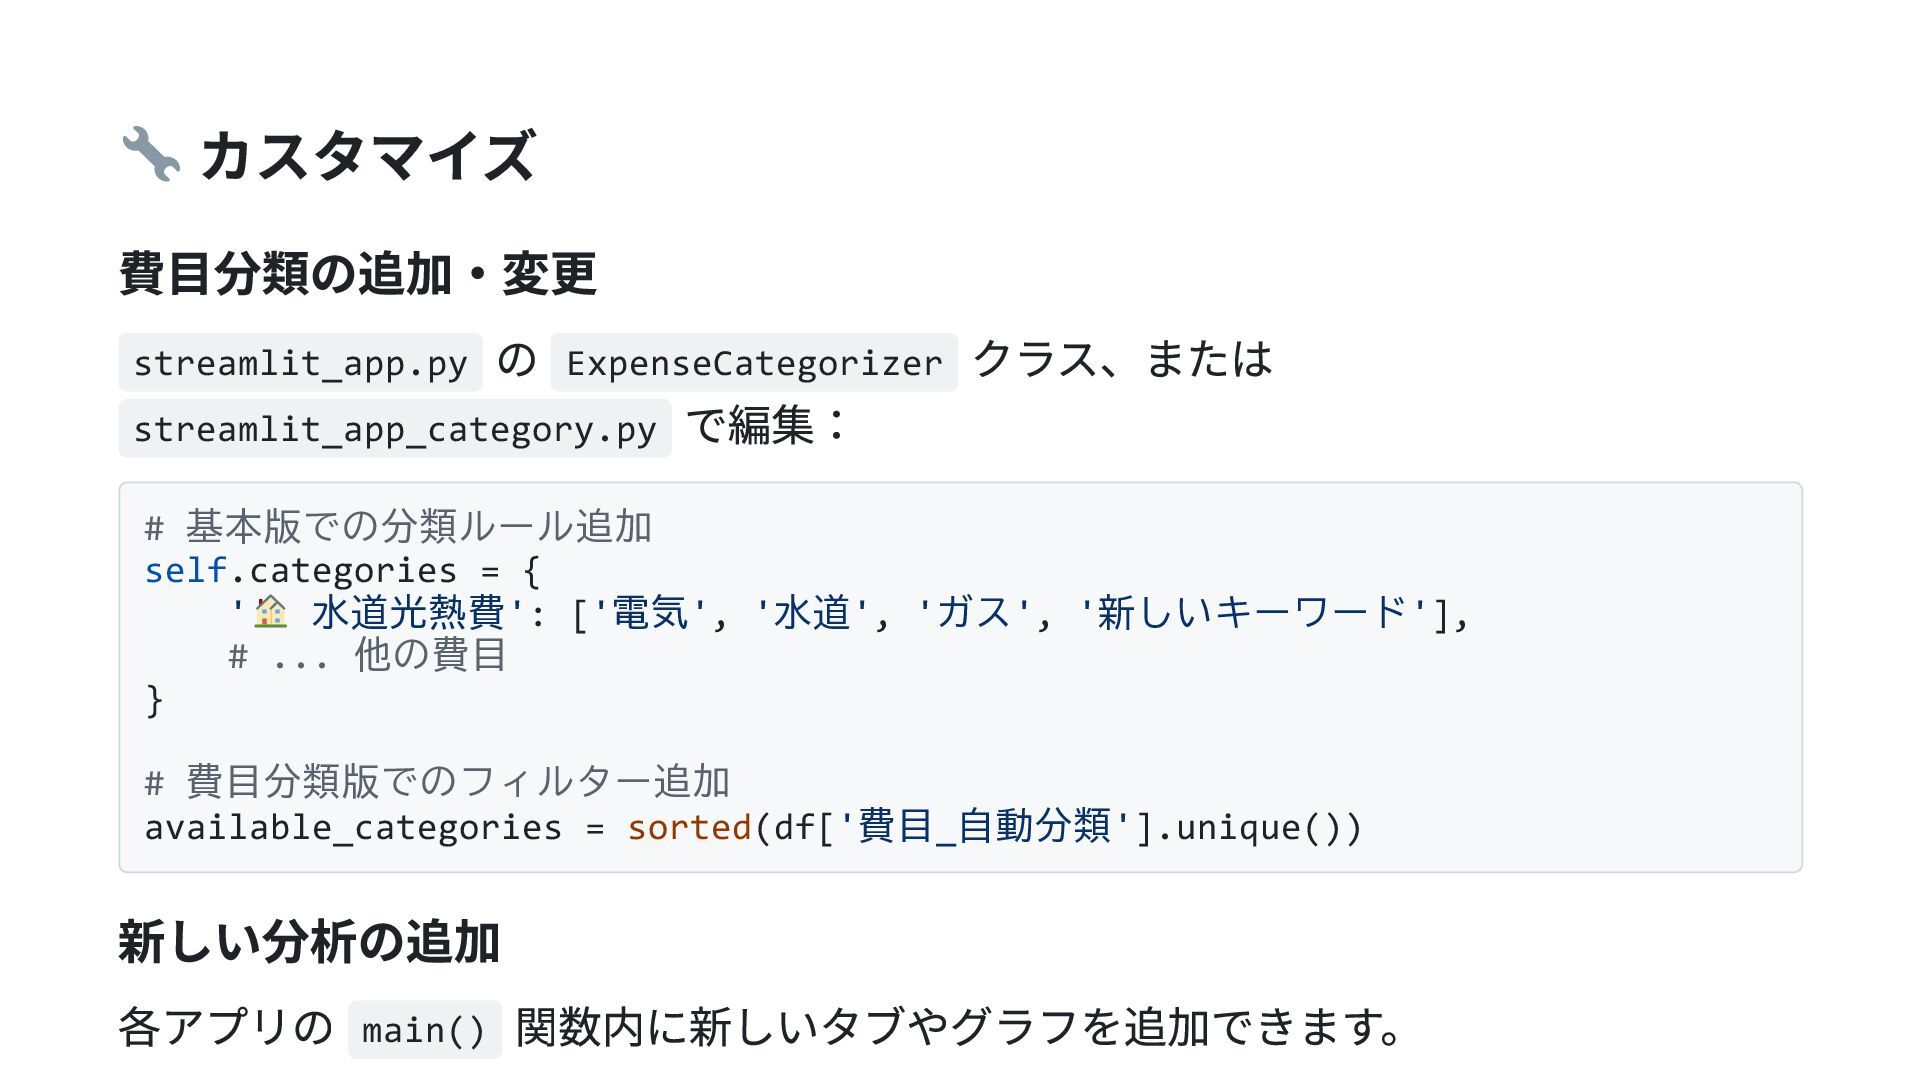
Task: Click the 費目分類の追加・変更 subheading
Action: [x=357, y=274]
